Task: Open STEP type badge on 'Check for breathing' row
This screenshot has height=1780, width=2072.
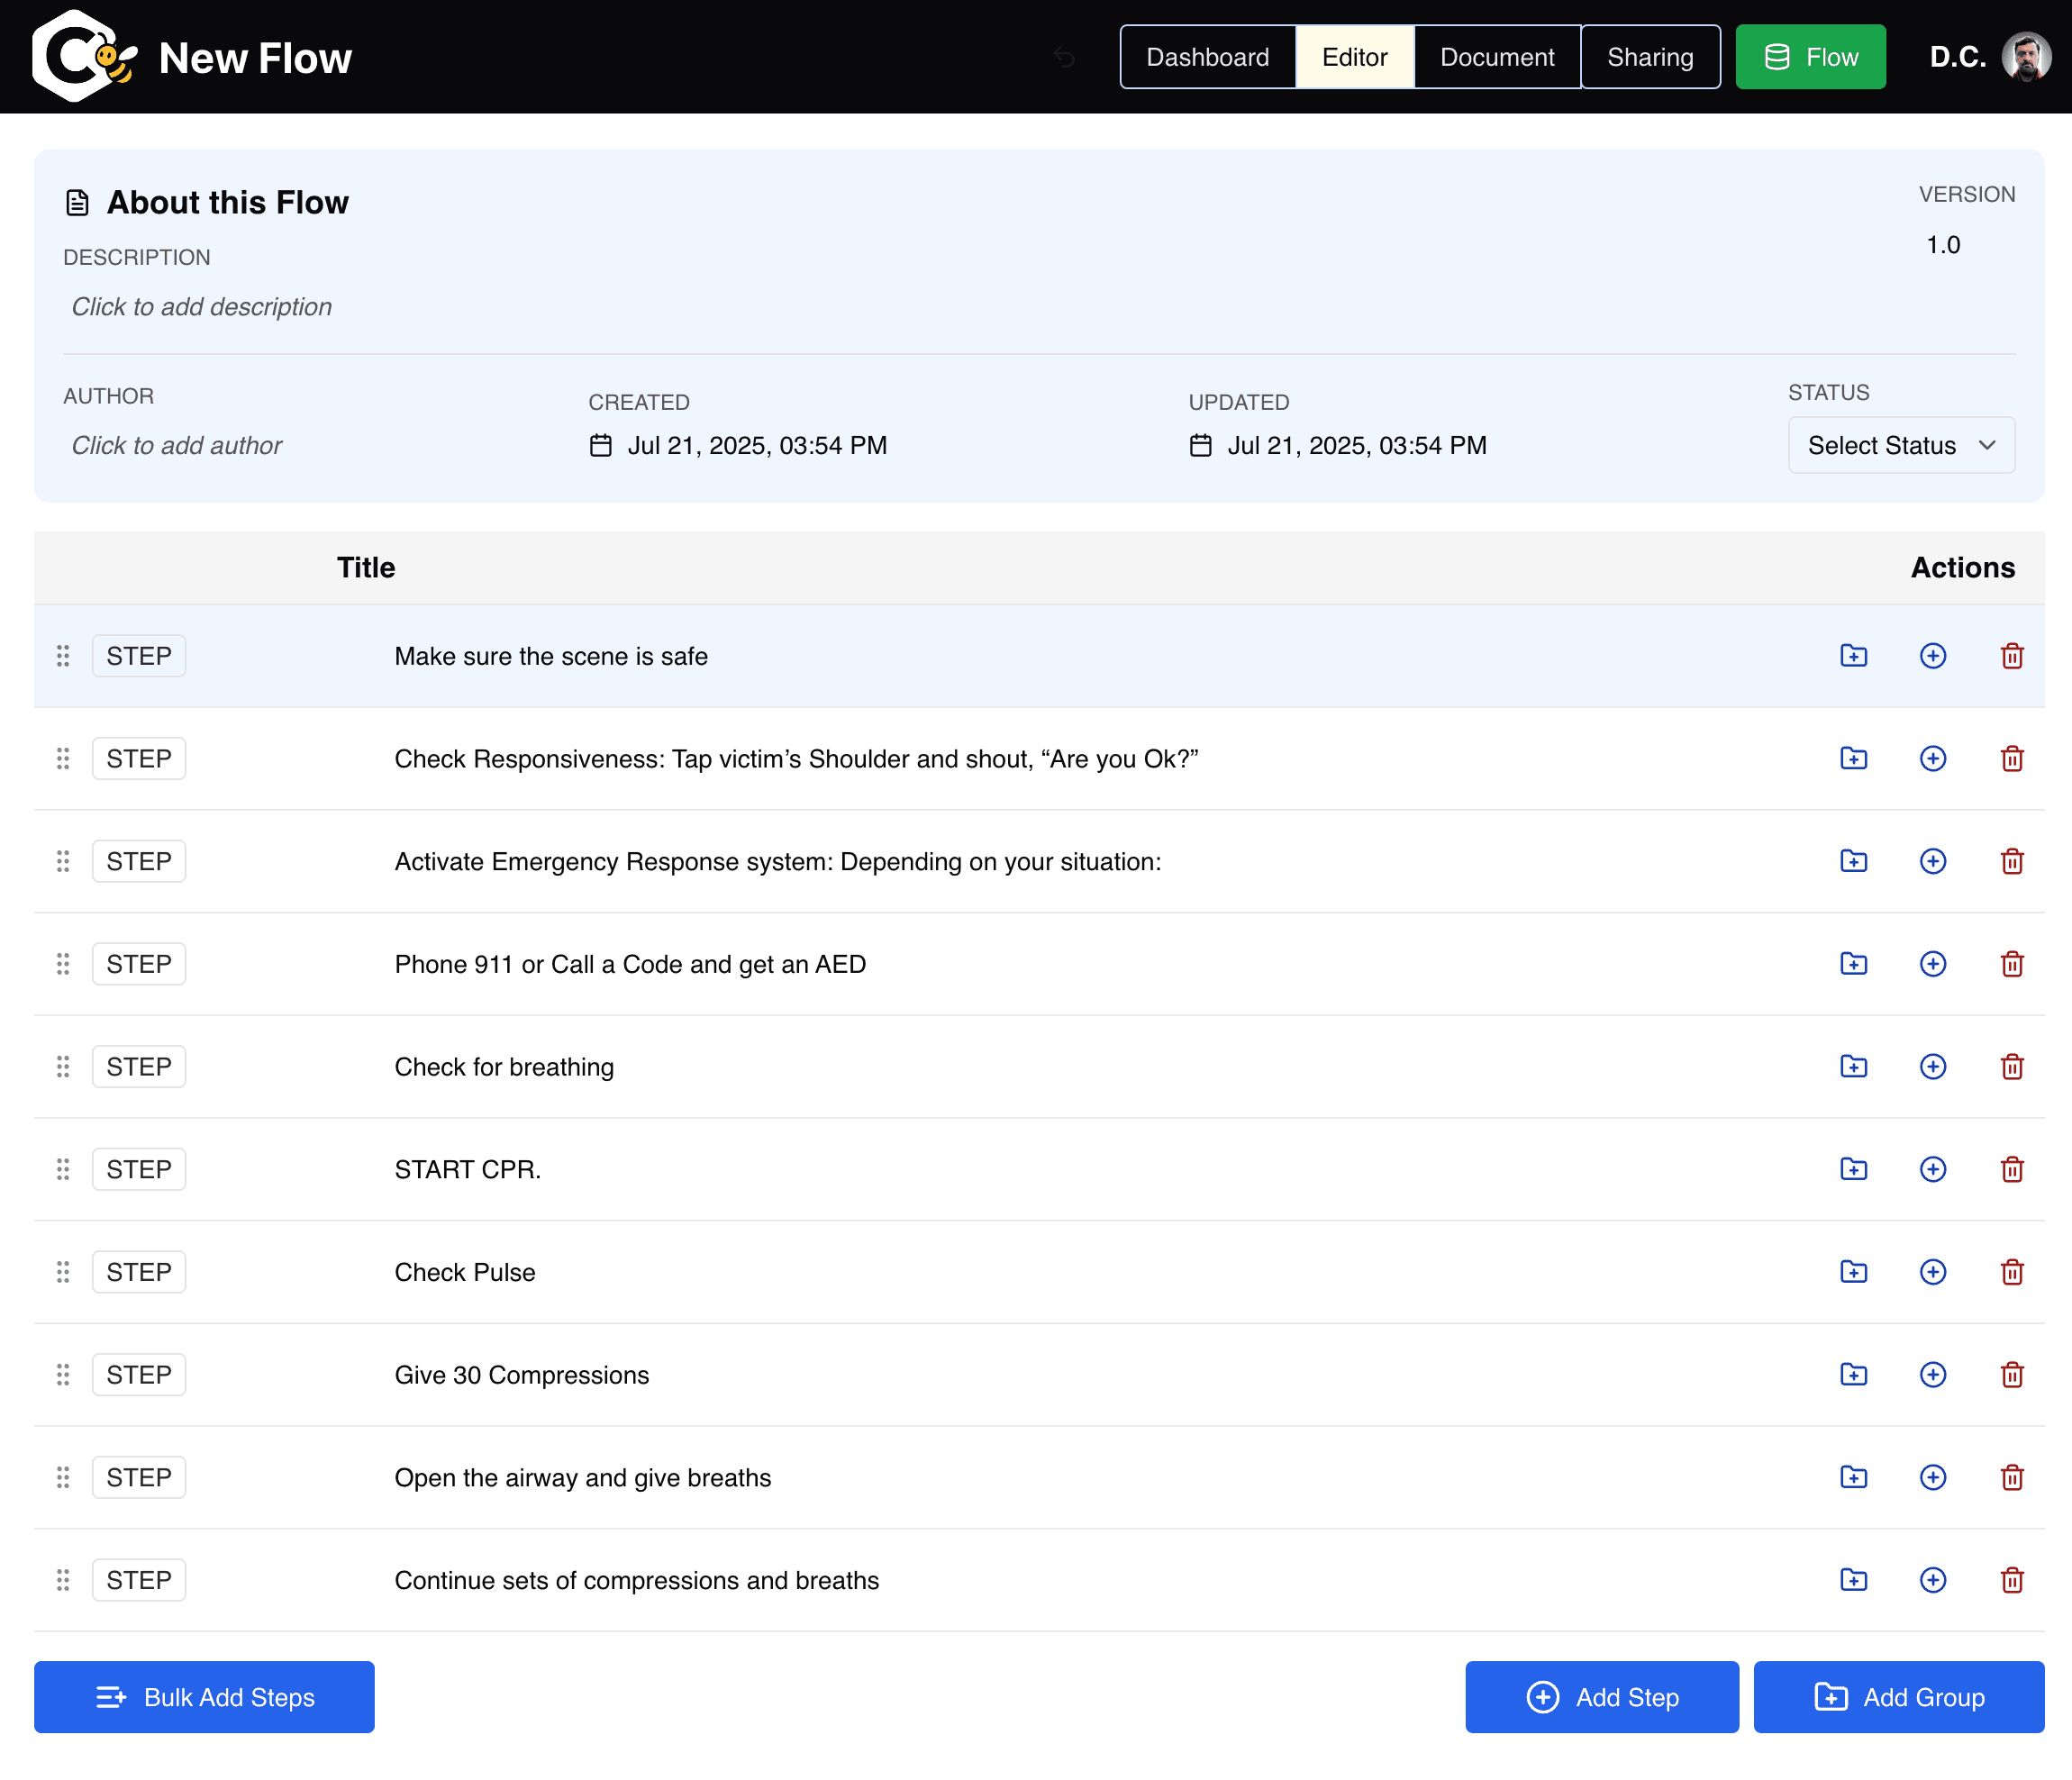Action: [x=139, y=1067]
